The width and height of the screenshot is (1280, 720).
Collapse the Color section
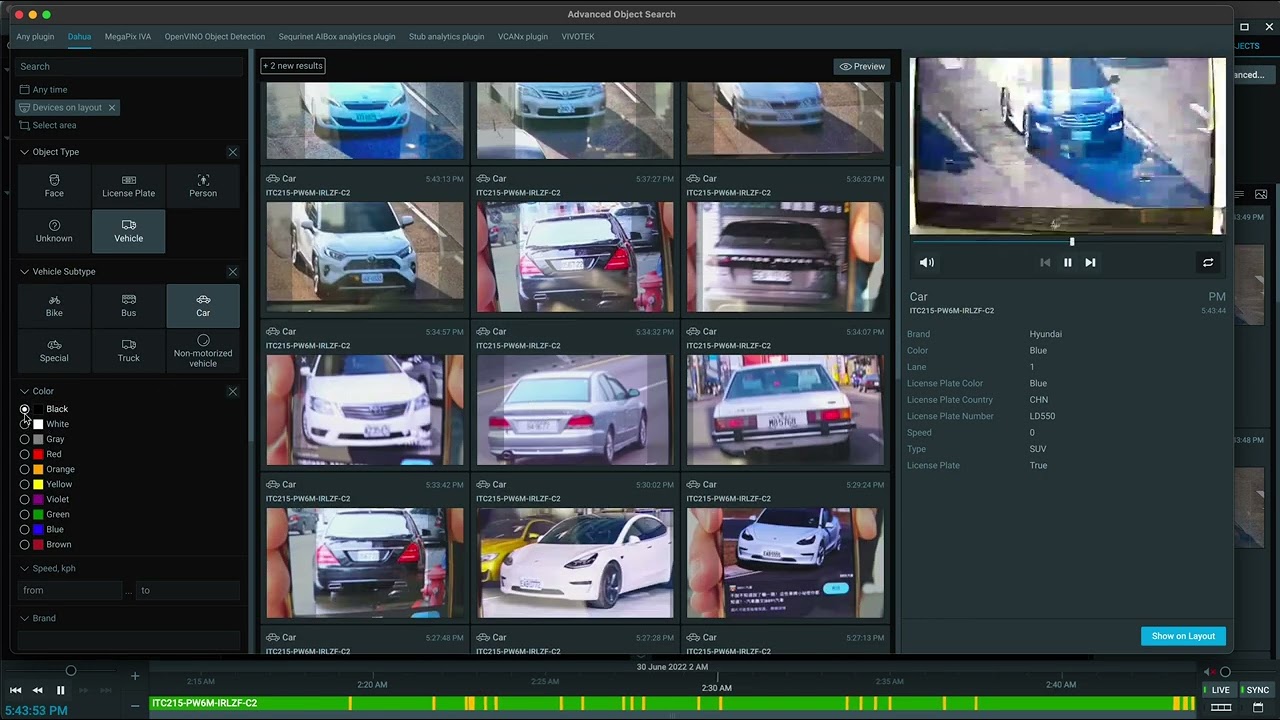point(24,391)
